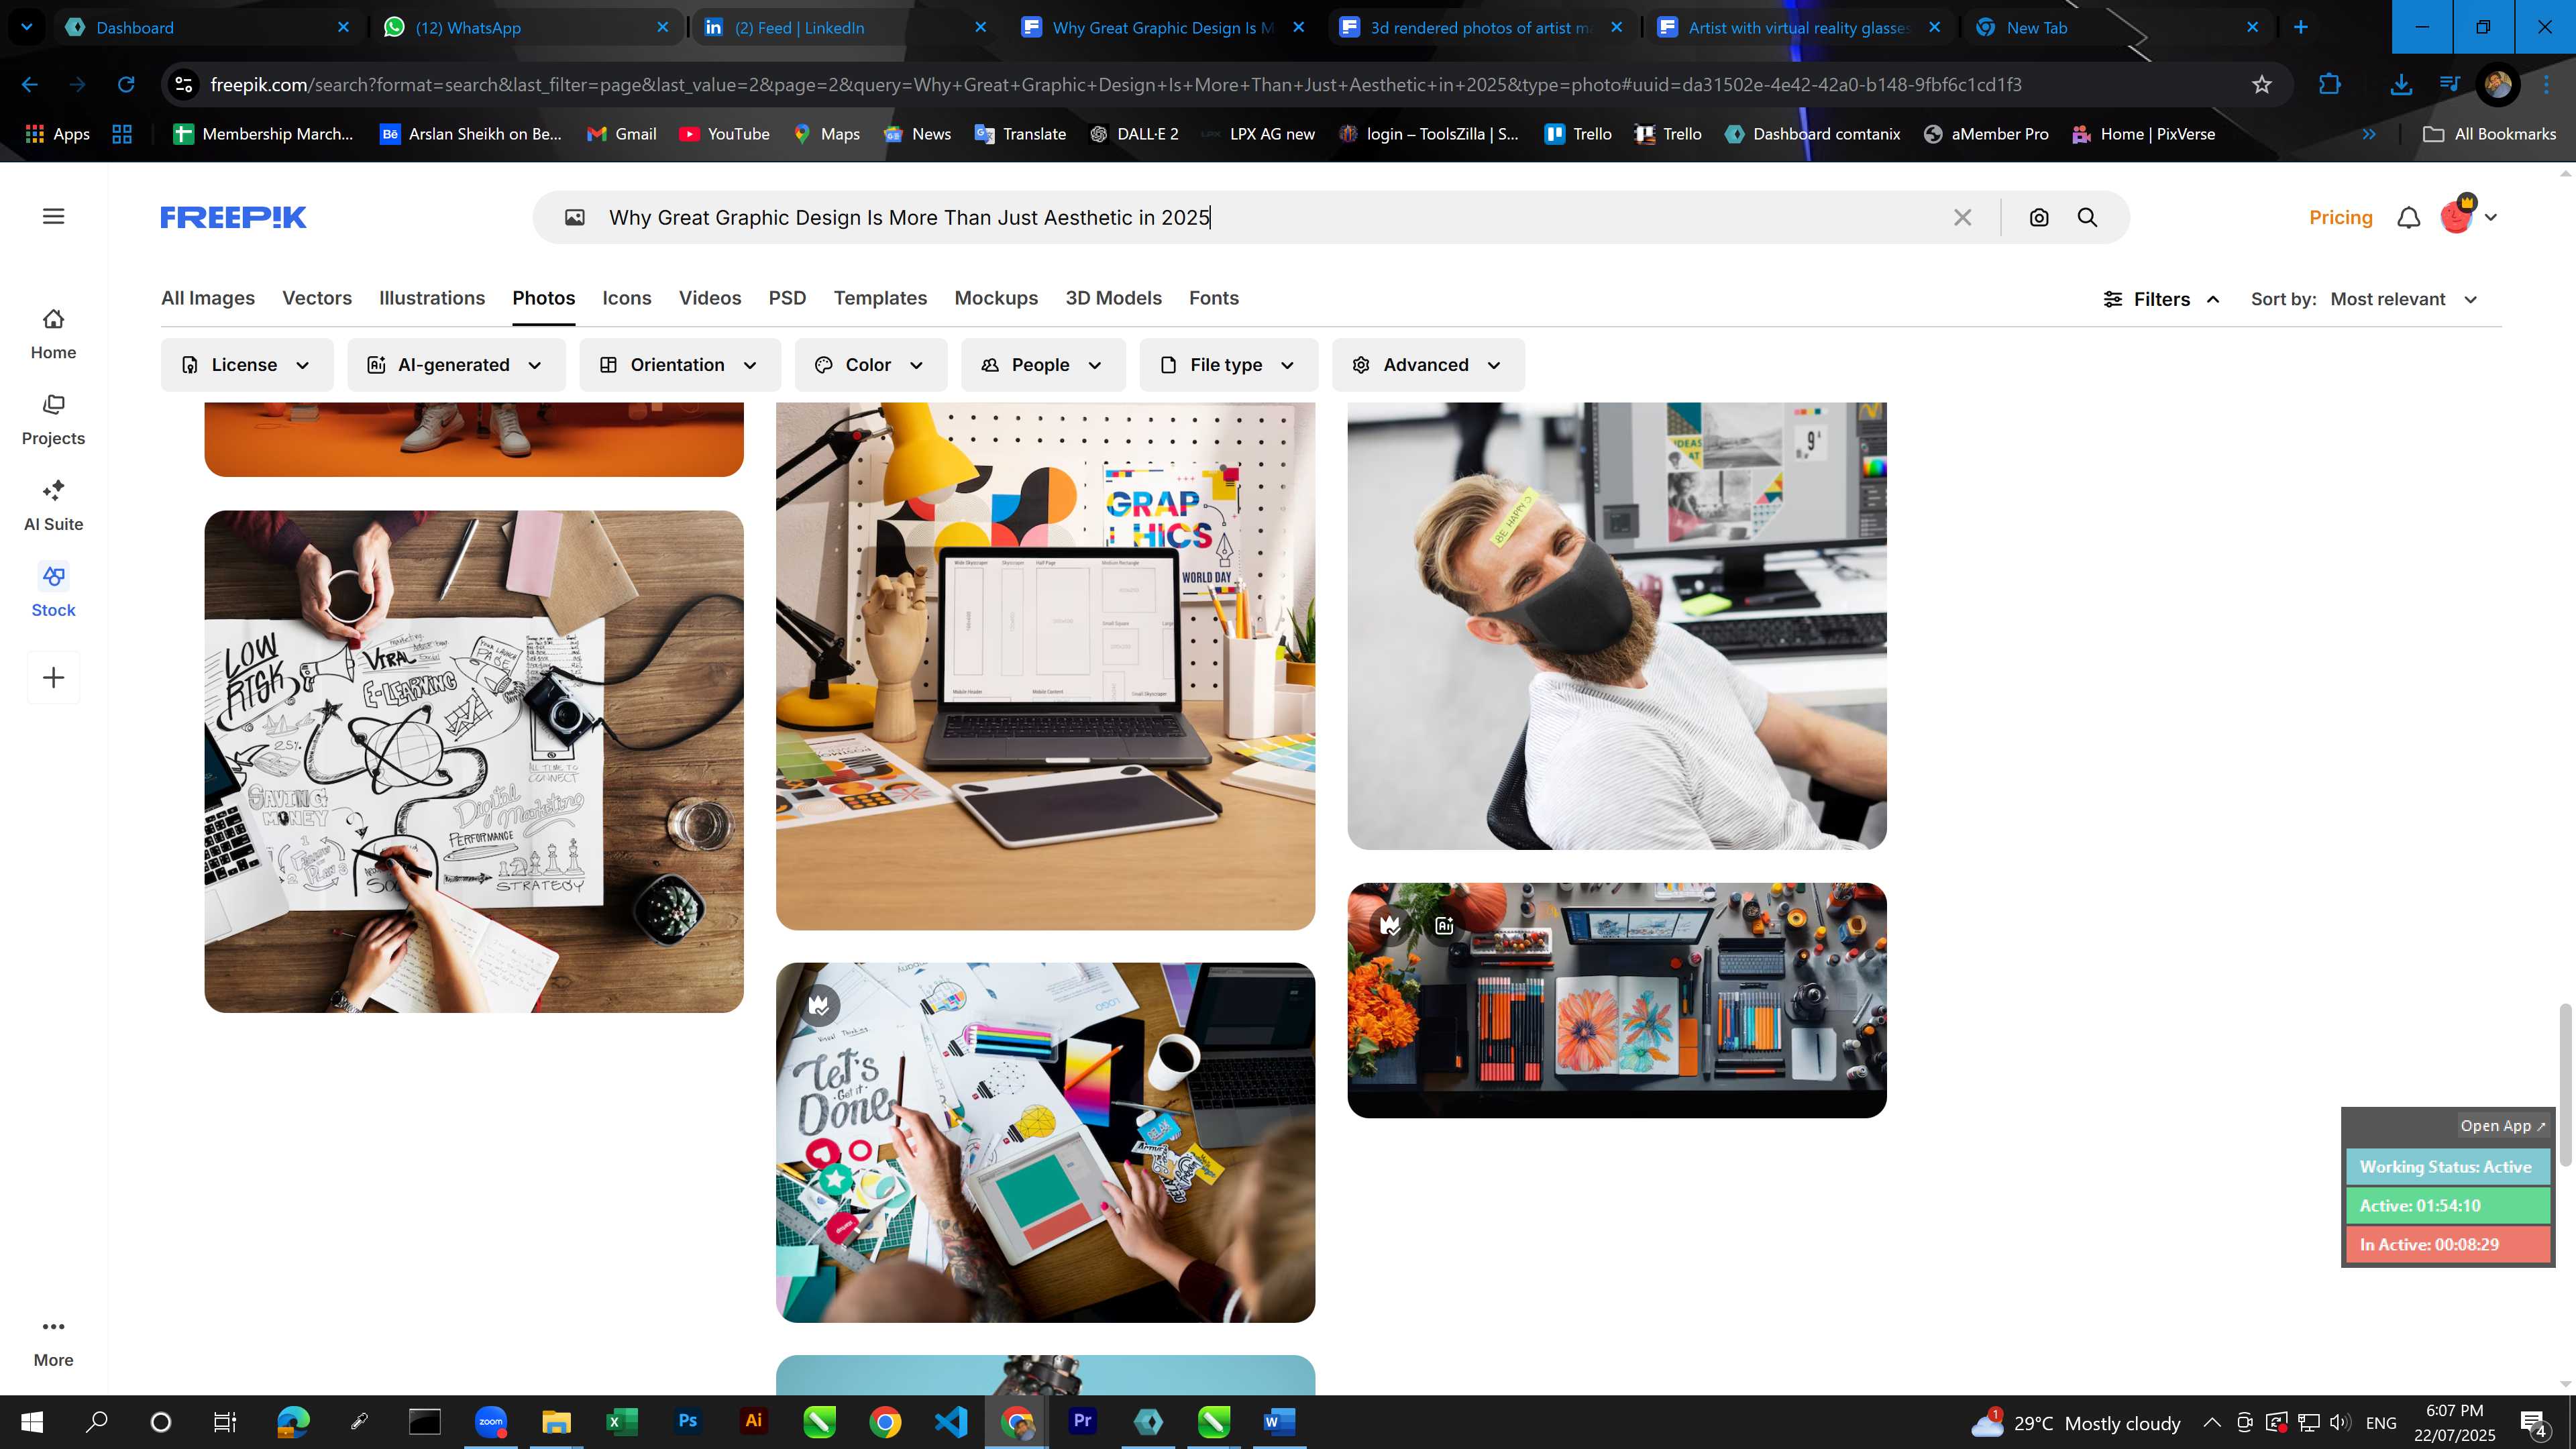Viewport: 2576px width, 1449px height.
Task: Switch to Feed | LinkedIn browser tab
Action: pos(844,28)
